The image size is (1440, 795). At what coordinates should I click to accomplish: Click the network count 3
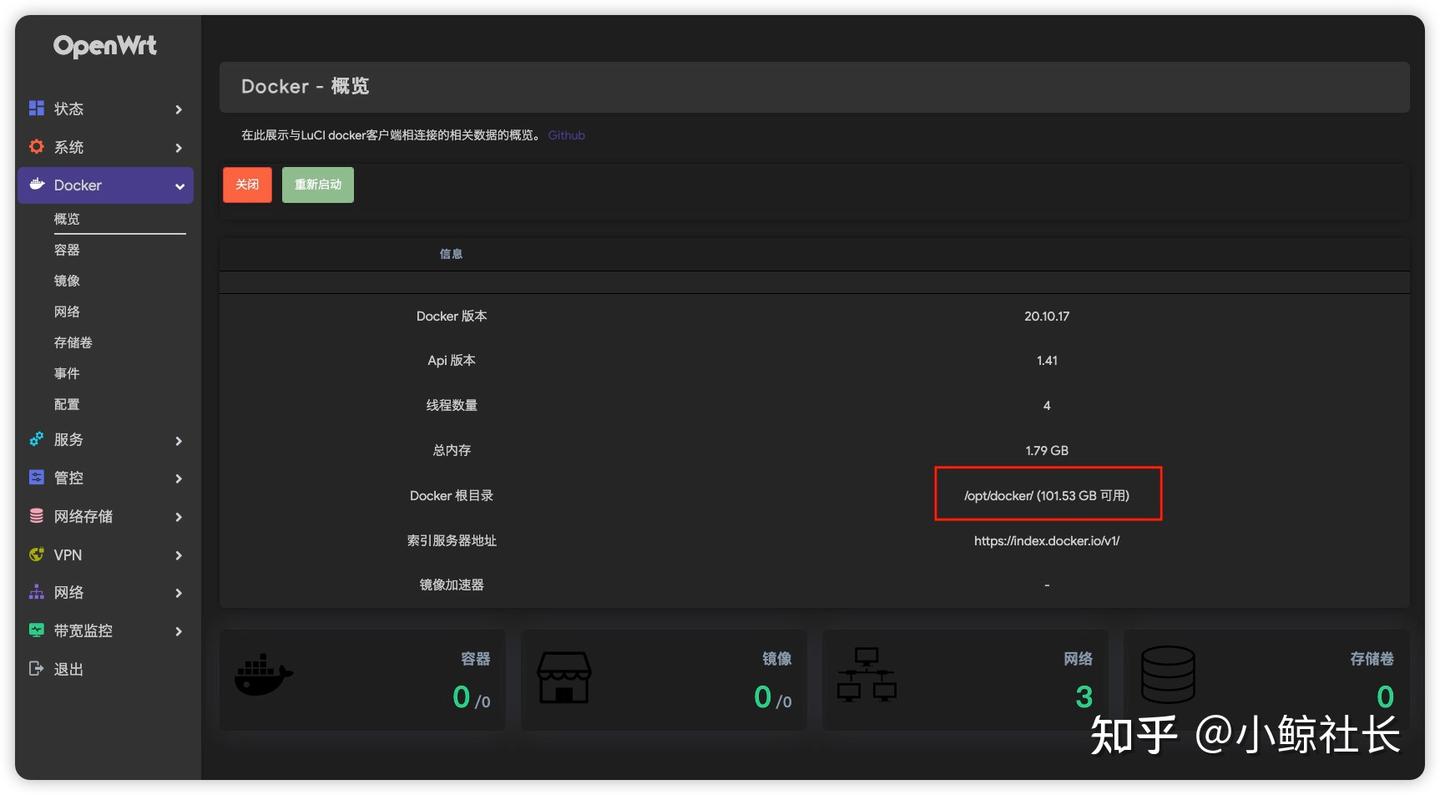click(x=1084, y=696)
